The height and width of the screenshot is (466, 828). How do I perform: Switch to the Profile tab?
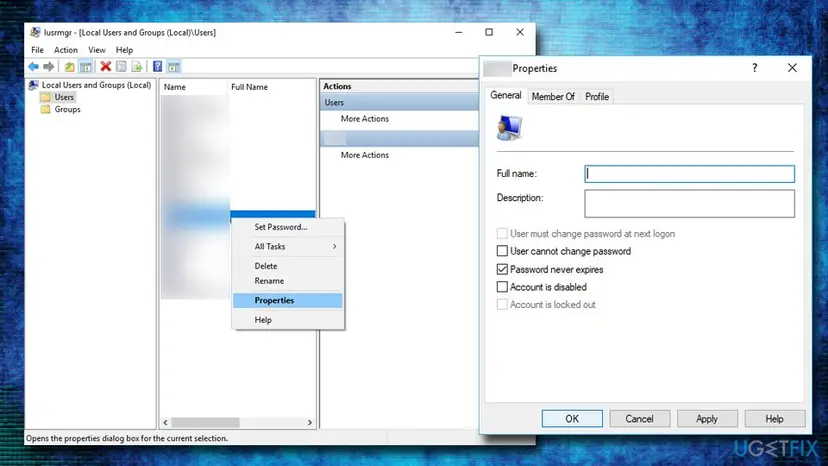coord(597,97)
